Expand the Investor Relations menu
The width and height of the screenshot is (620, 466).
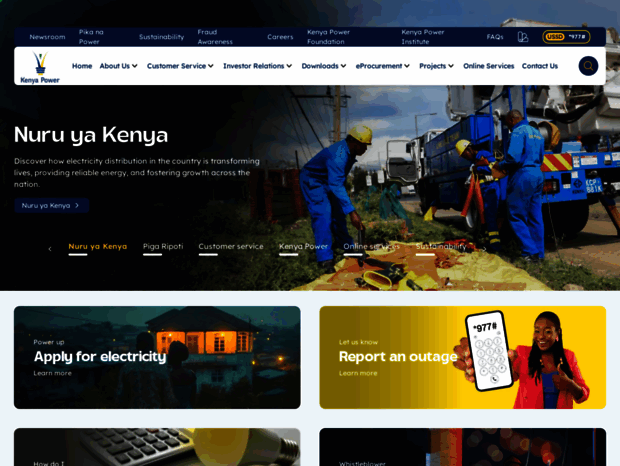257,66
